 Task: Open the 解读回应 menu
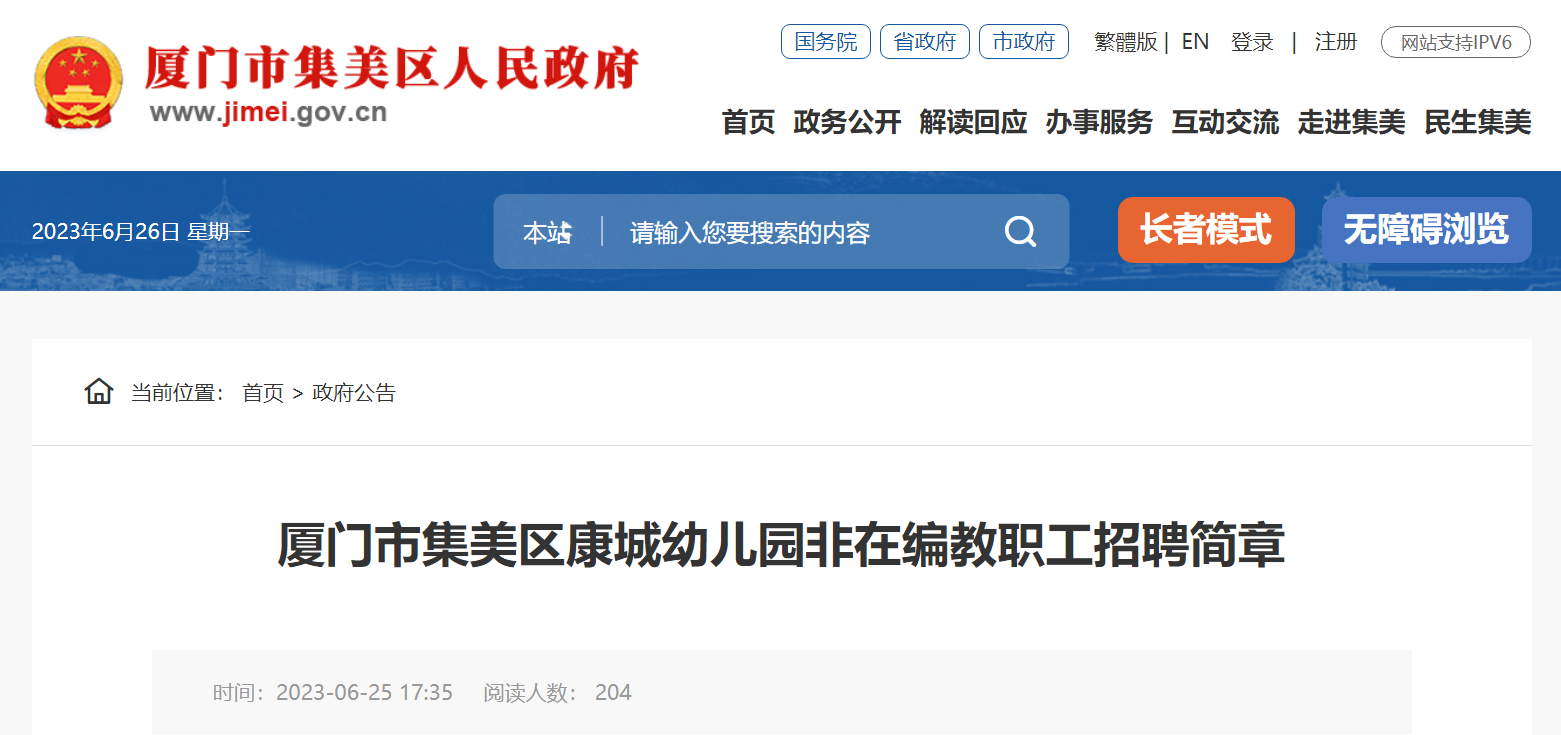click(973, 123)
